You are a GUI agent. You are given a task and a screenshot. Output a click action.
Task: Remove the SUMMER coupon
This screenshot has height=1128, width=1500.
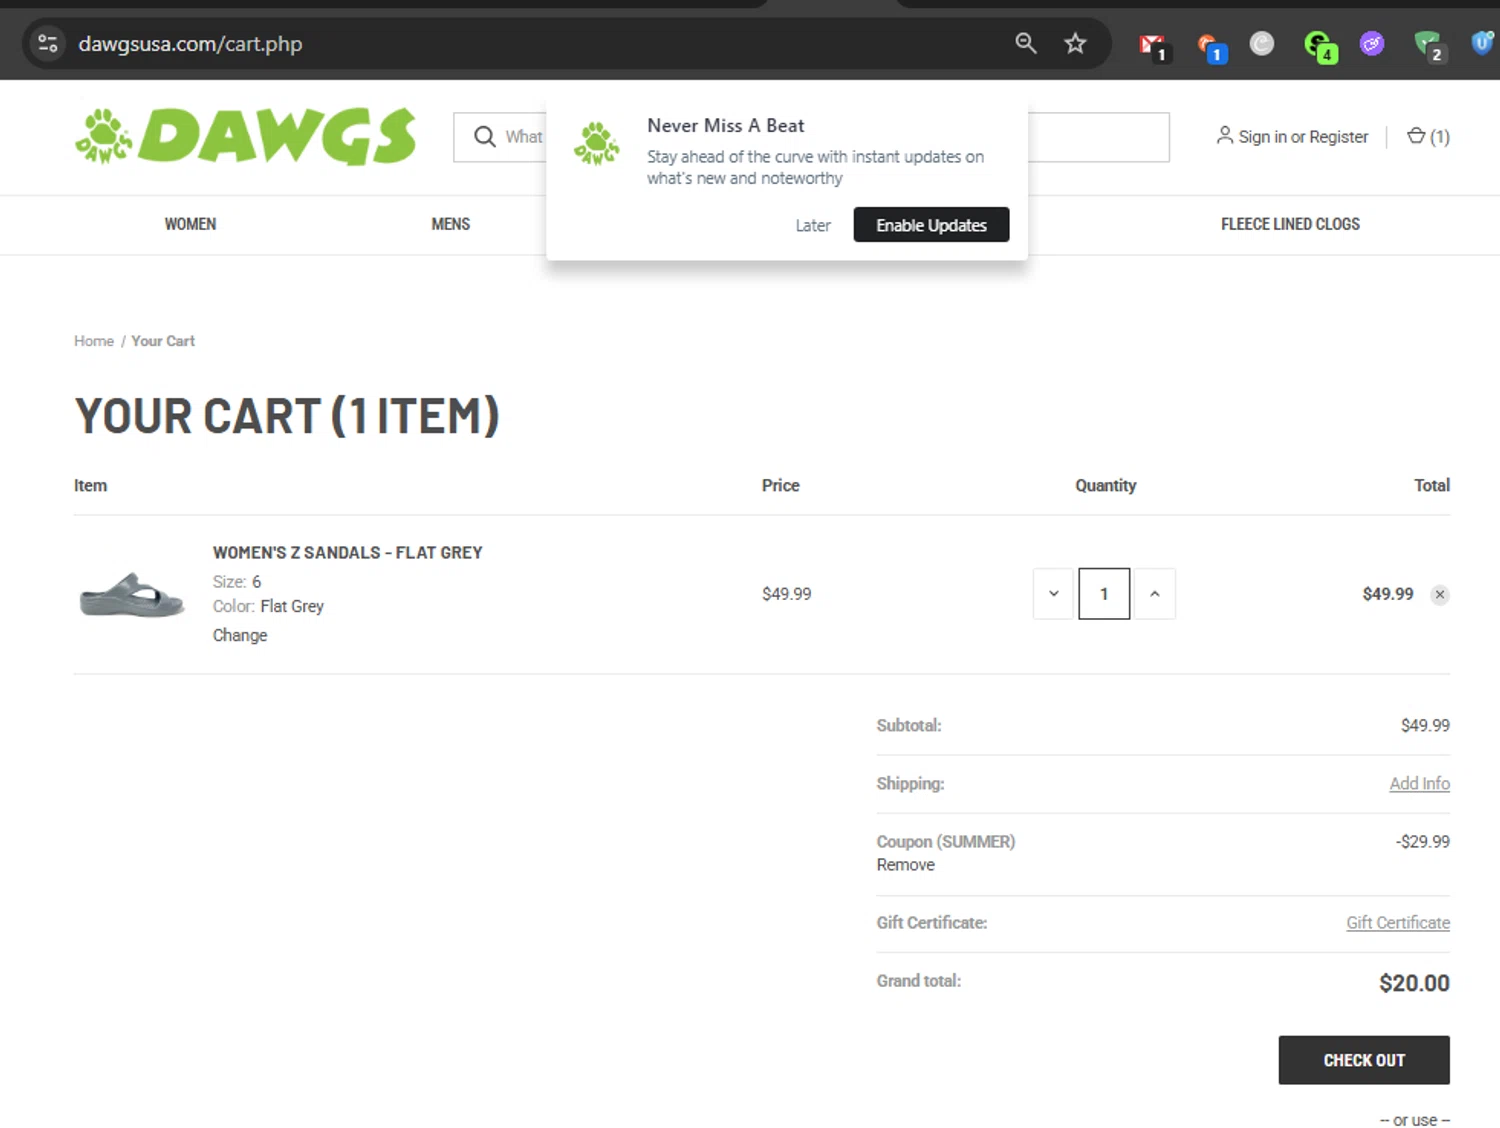(906, 865)
